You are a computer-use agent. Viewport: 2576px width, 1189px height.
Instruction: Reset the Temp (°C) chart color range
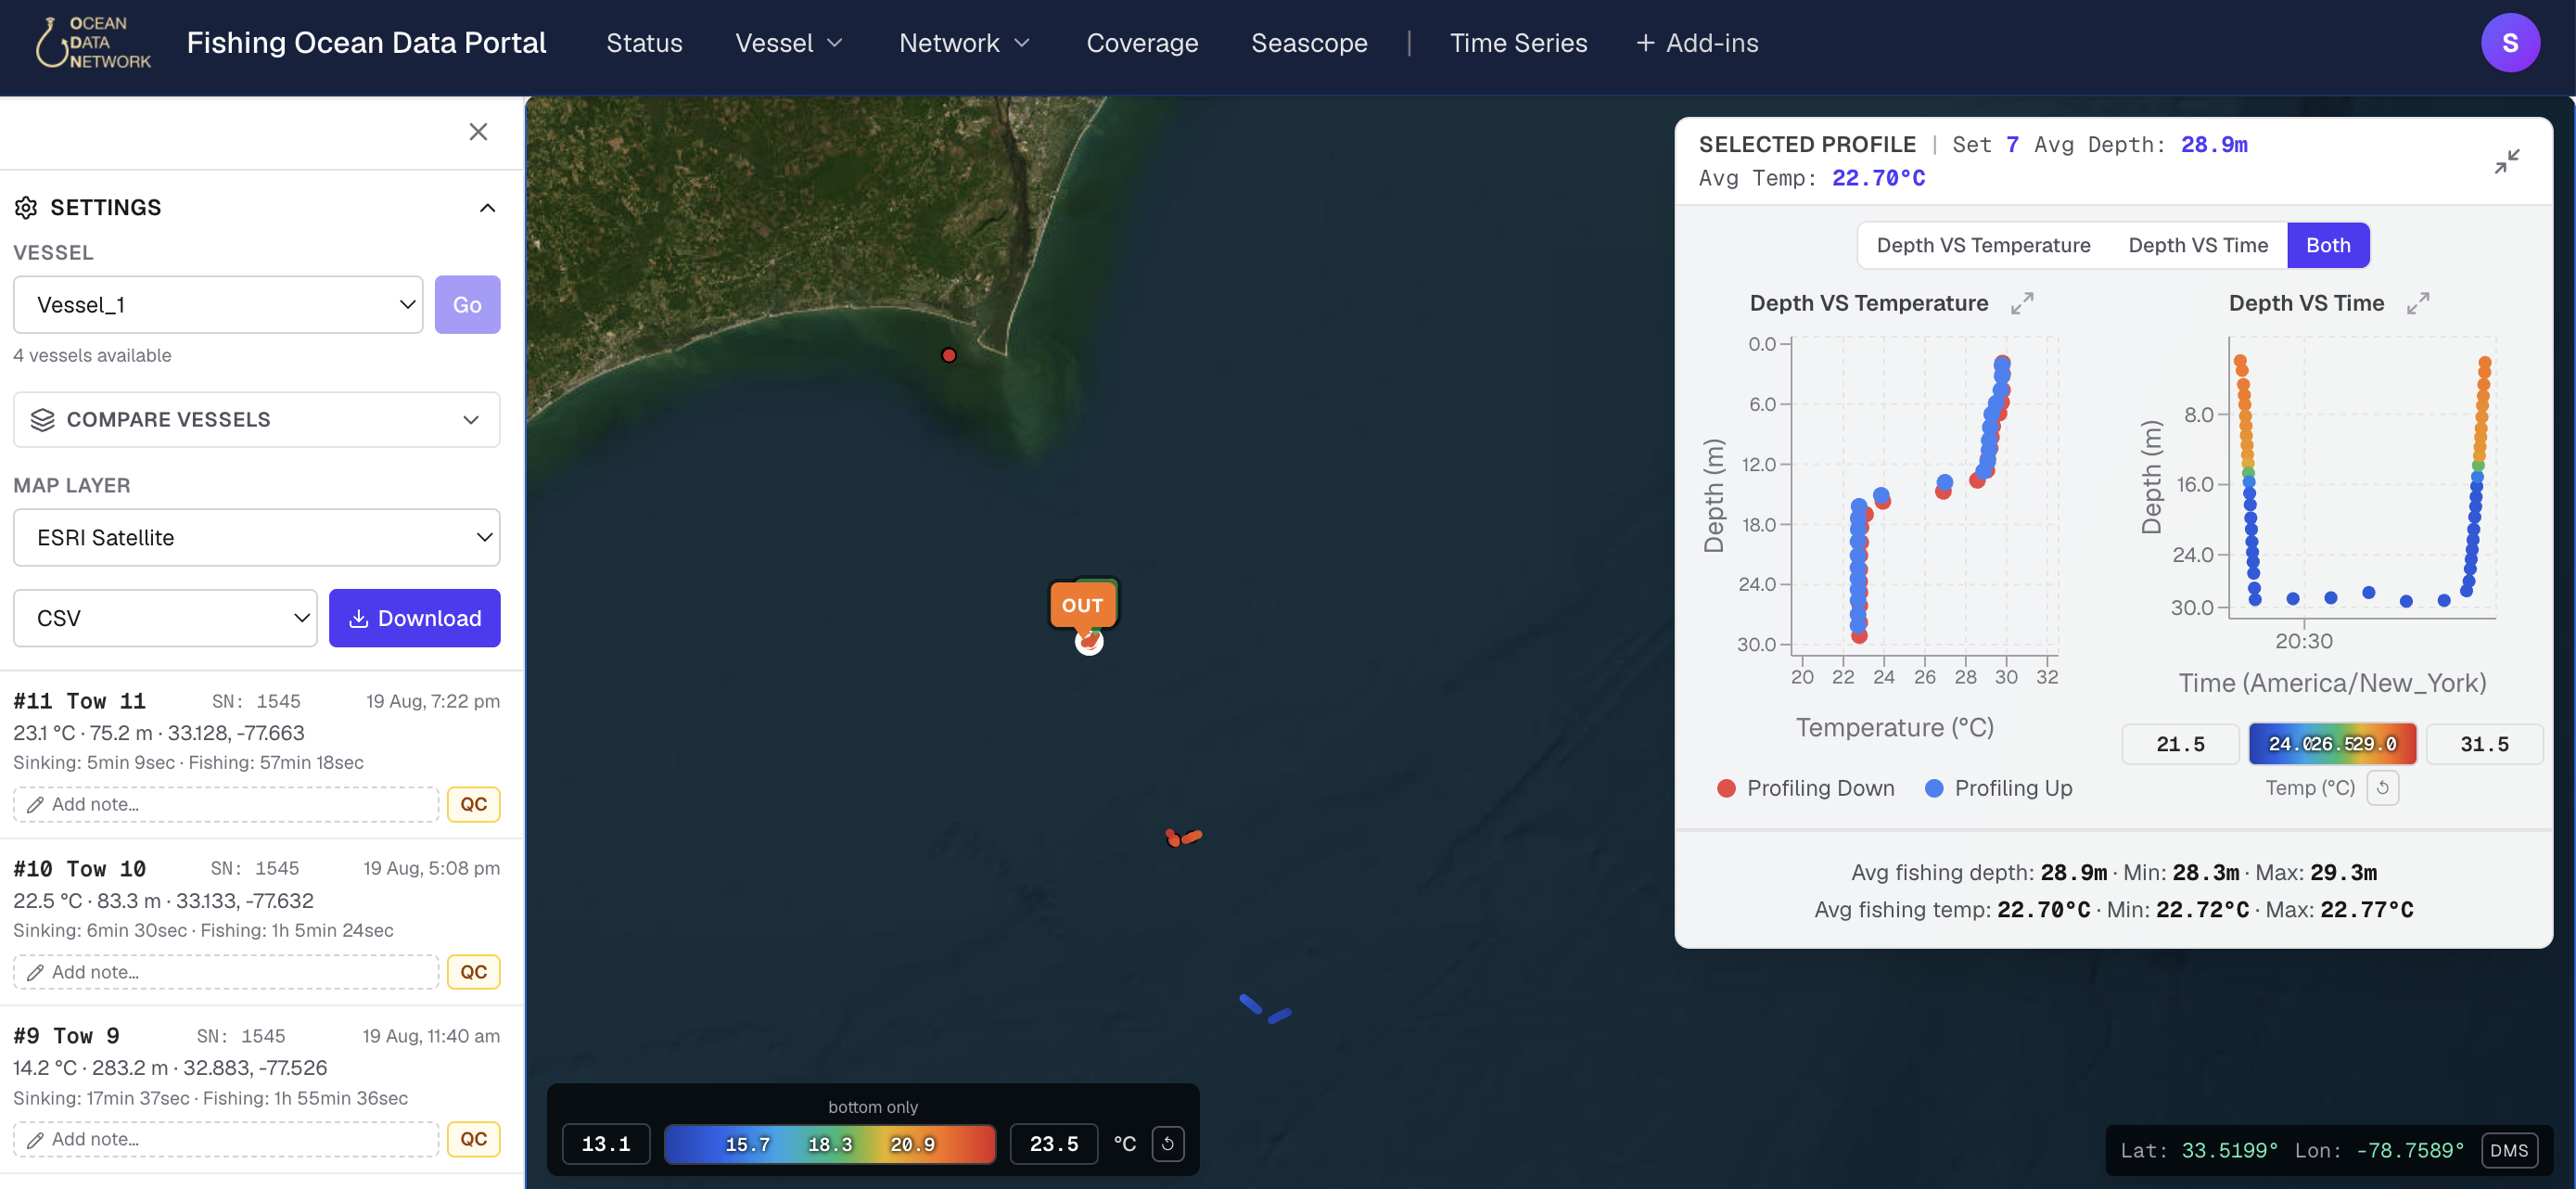(x=2383, y=788)
